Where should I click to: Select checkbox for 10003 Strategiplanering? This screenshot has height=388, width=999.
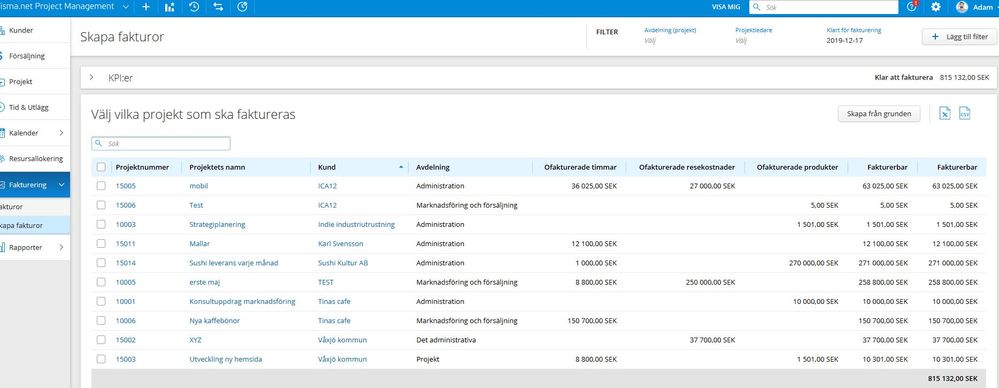tap(101, 224)
